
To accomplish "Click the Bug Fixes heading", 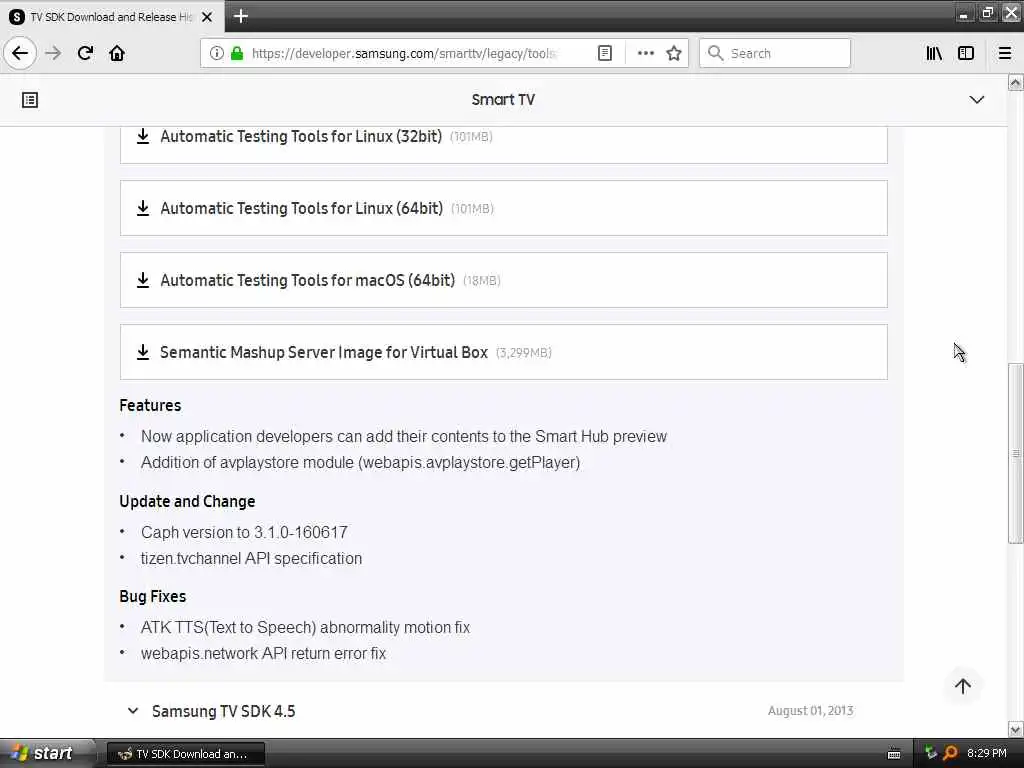I will 152,596.
